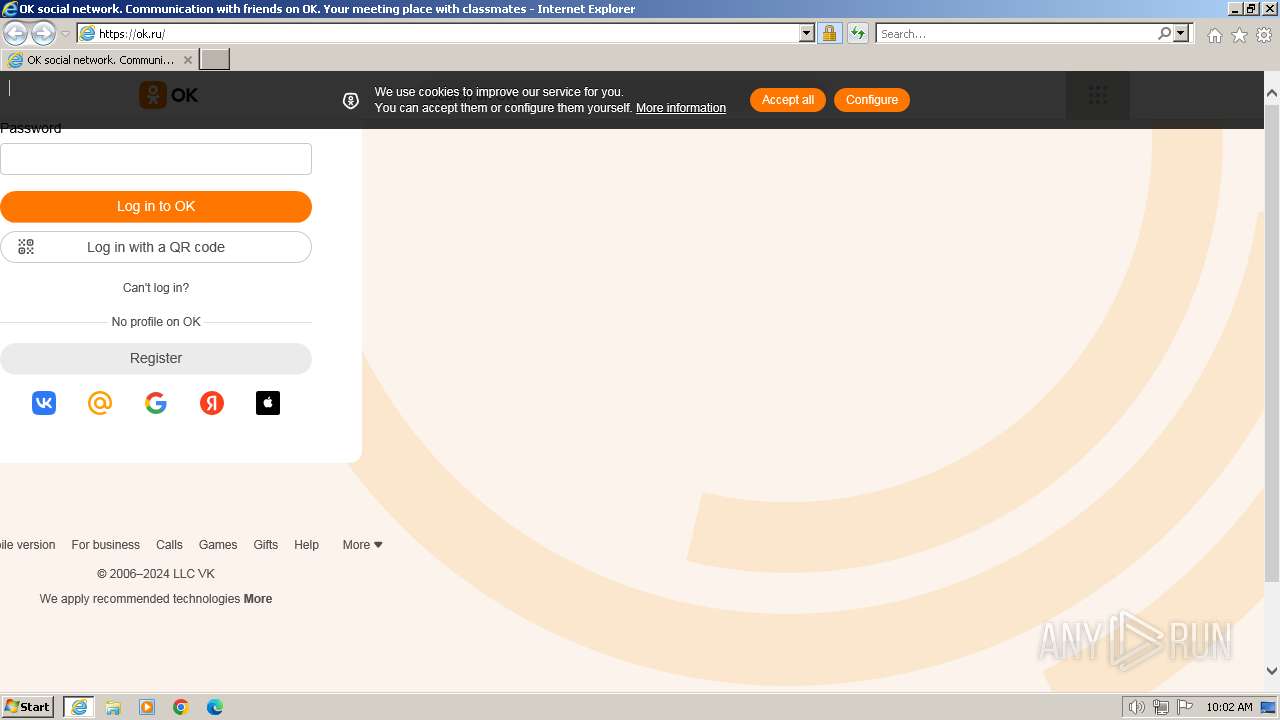
Task: Log in with Google icon
Action: (156, 403)
